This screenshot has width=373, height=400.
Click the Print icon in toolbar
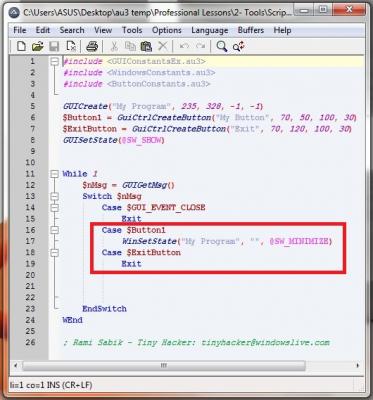point(92,46)
